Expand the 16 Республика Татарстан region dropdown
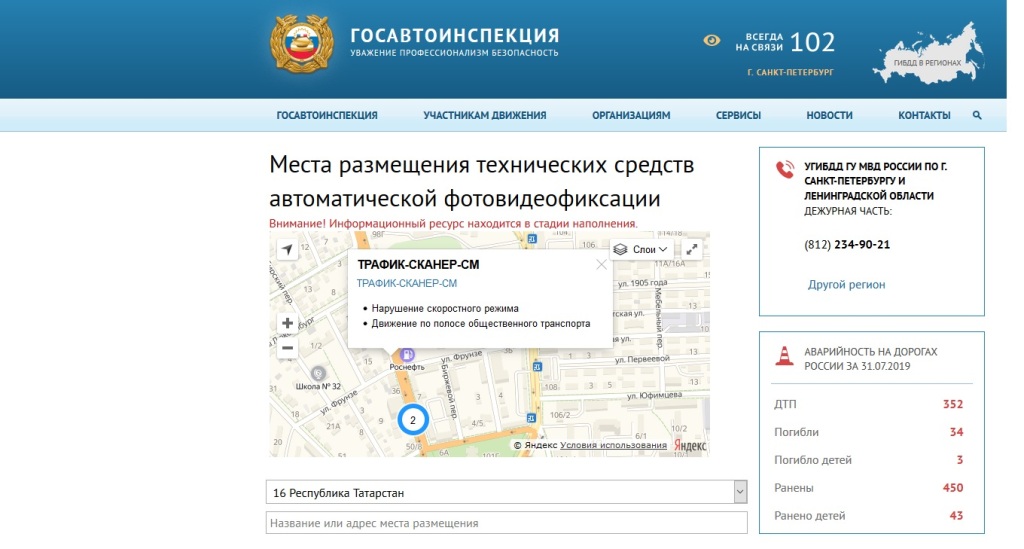 (x=739, y=492)
